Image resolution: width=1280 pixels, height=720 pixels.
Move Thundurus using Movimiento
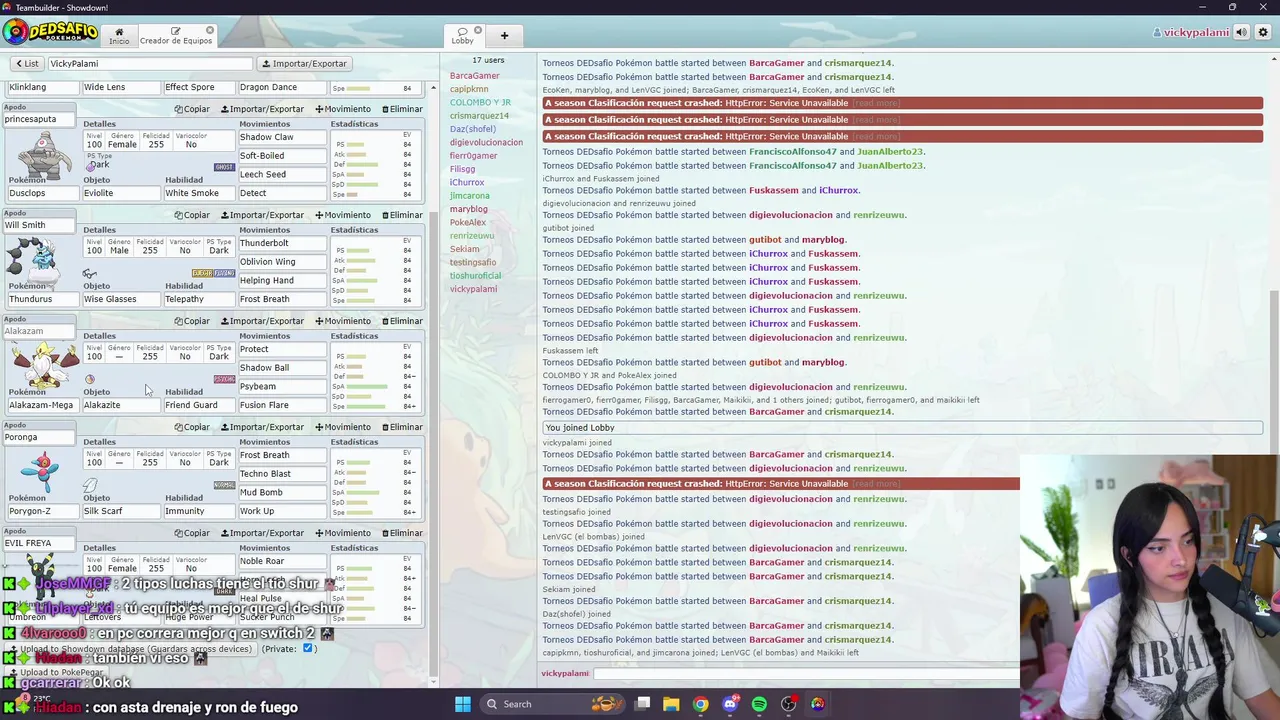click(x=342, y=215)
